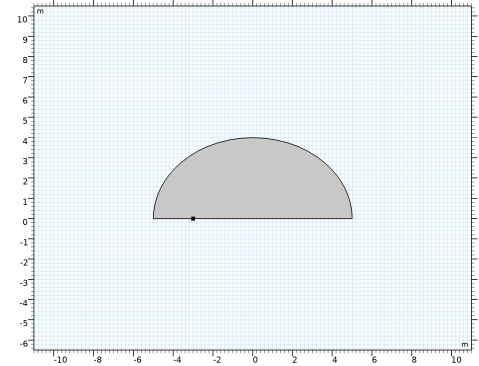Click the y-axis tick label 10

(x=22, y=19)
